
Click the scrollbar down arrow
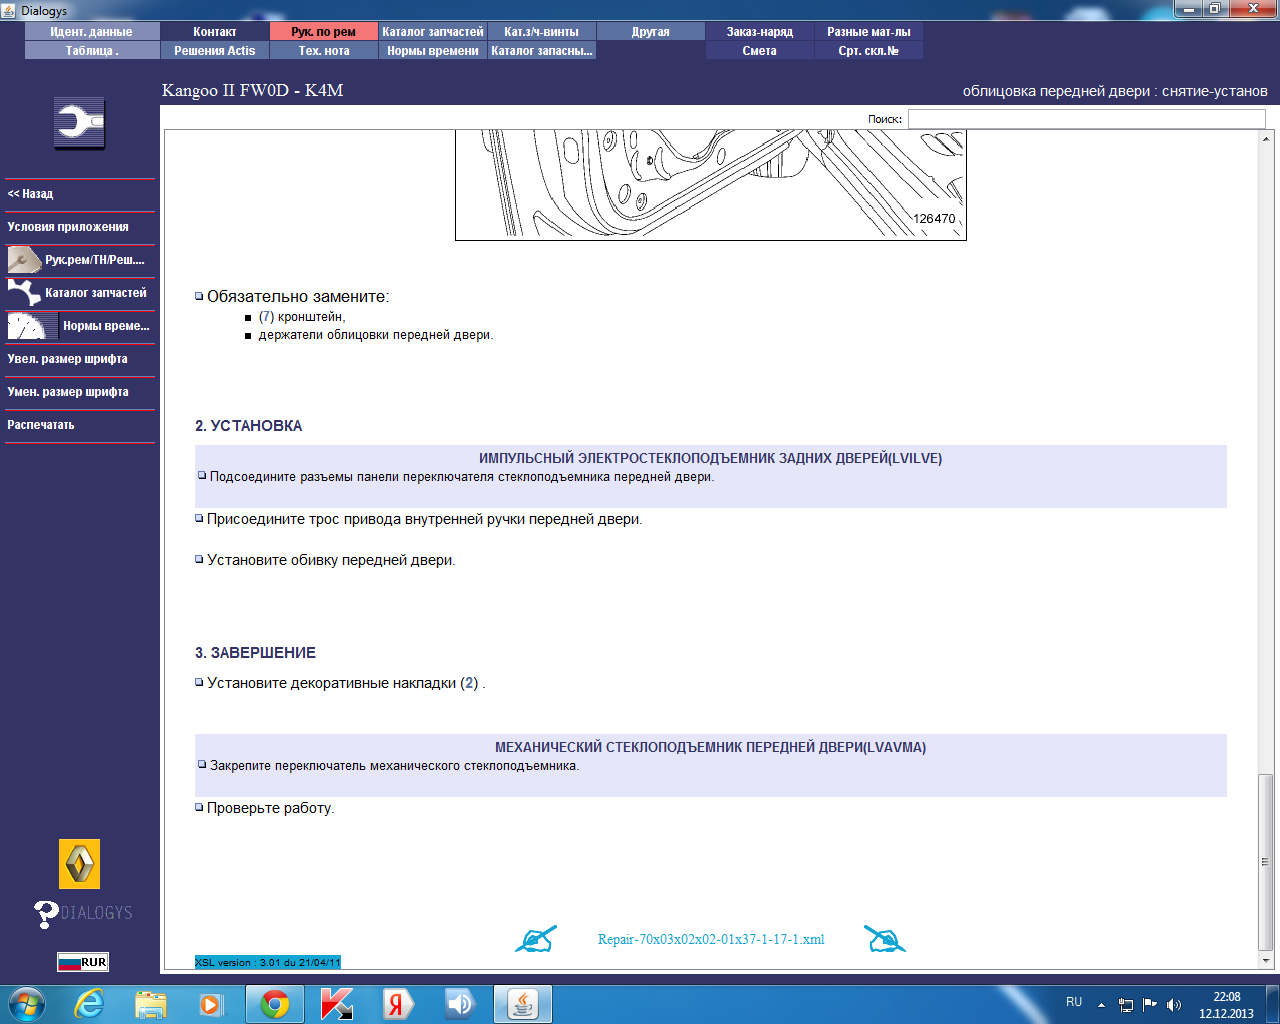tap(1266, 961)
